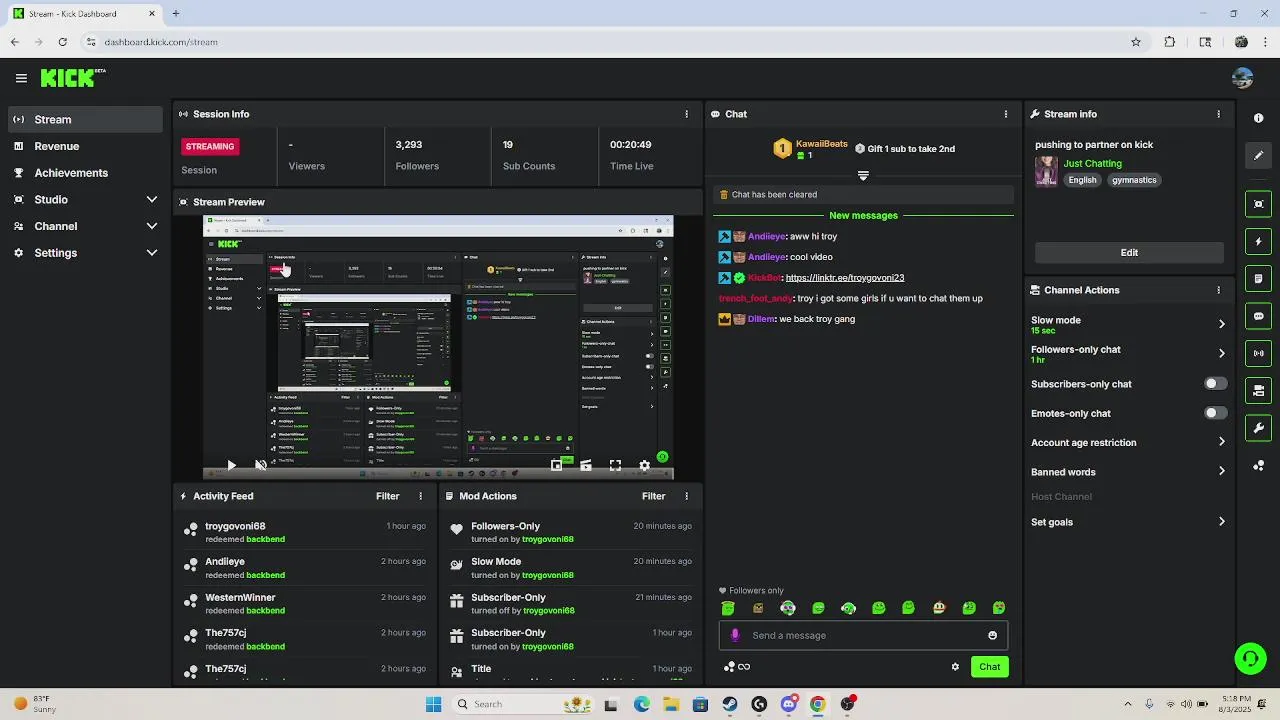Toggle Subscribers-only chat switch
Viewport: 1280px width, 720px height.
[x=1215, y=384]
